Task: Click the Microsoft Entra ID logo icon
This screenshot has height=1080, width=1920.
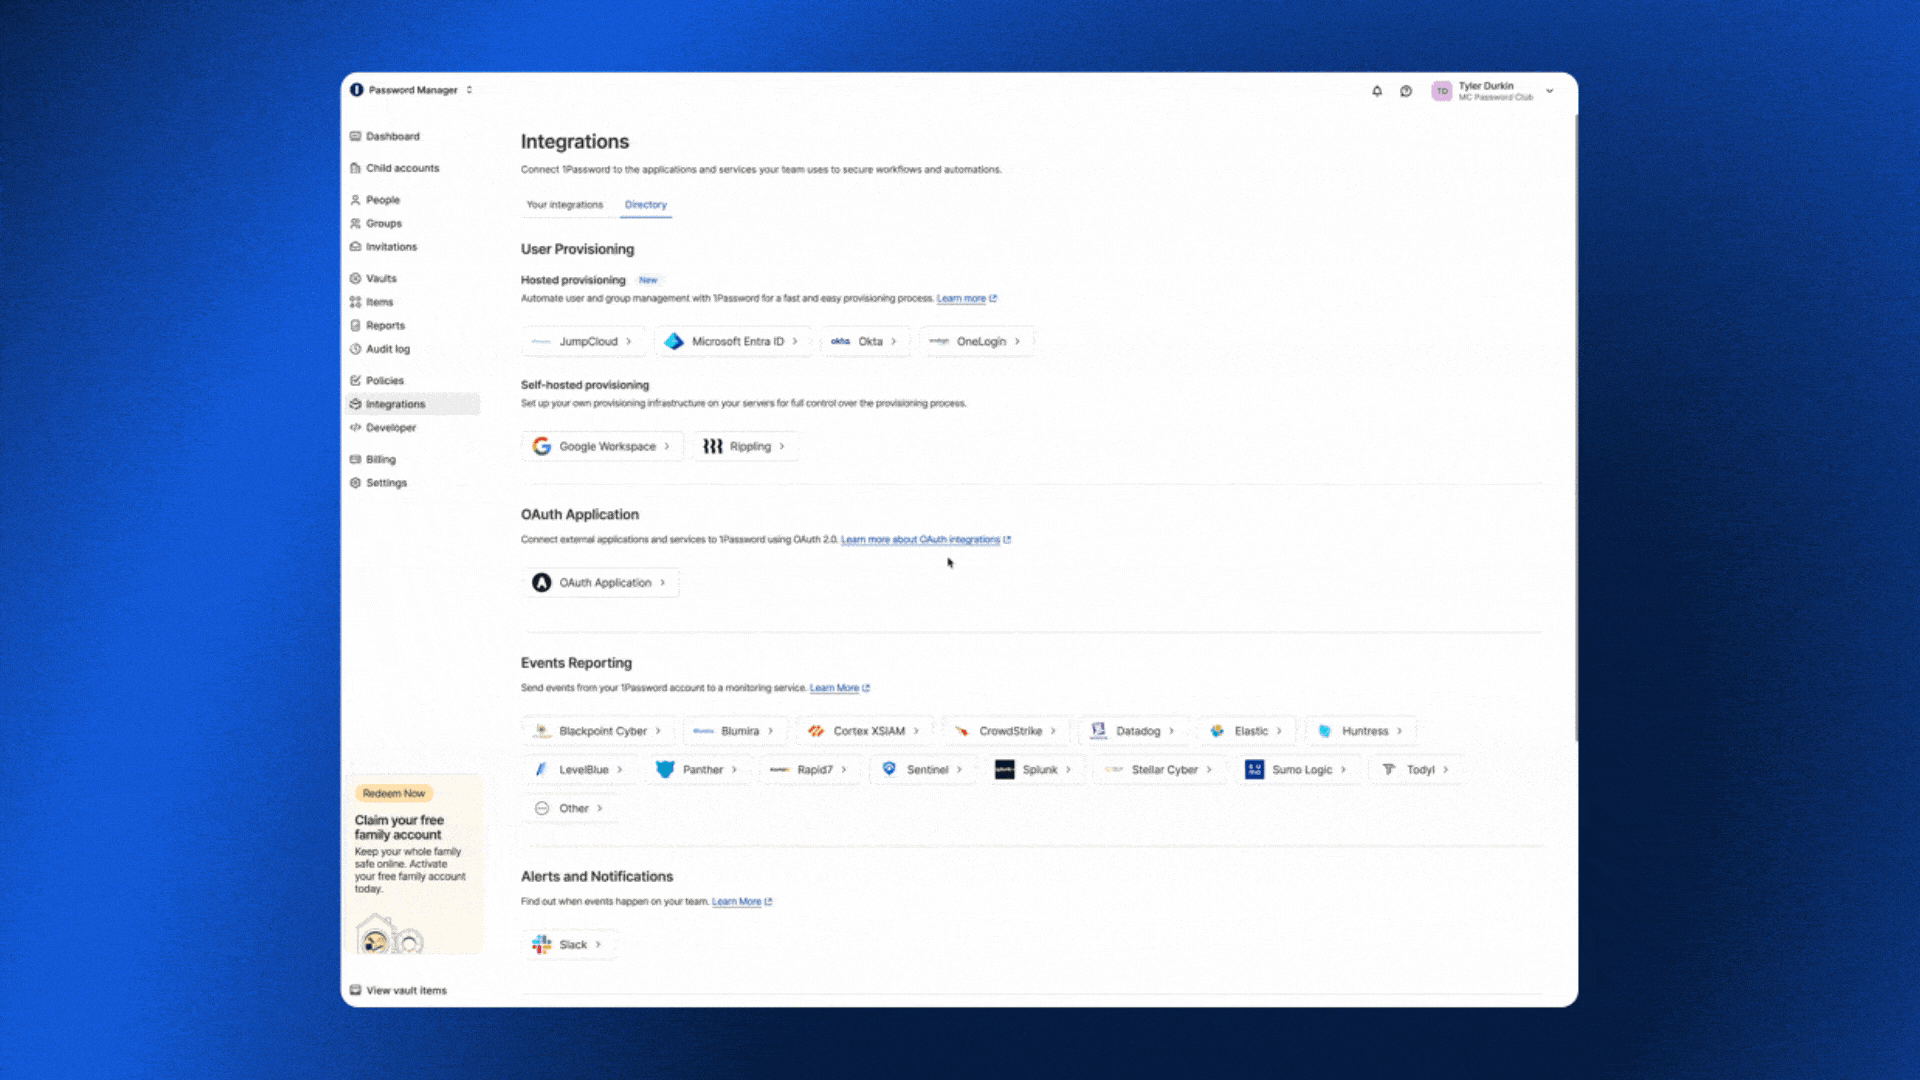Action: click(674, 341)
